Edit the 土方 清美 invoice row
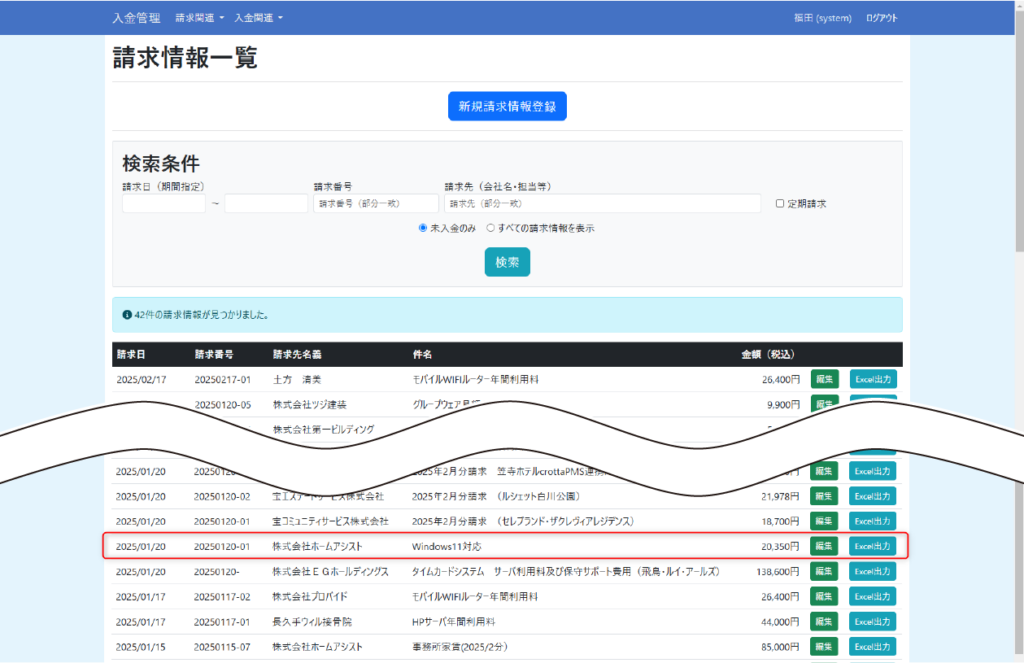The height and width of the screenshot is (663, 1024). [824, 379]
